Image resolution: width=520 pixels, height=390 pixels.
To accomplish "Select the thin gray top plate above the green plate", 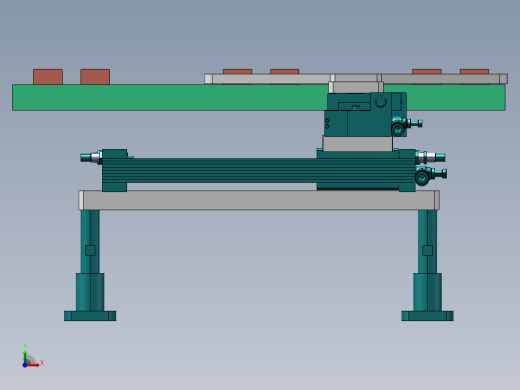I will coord(356,79).
